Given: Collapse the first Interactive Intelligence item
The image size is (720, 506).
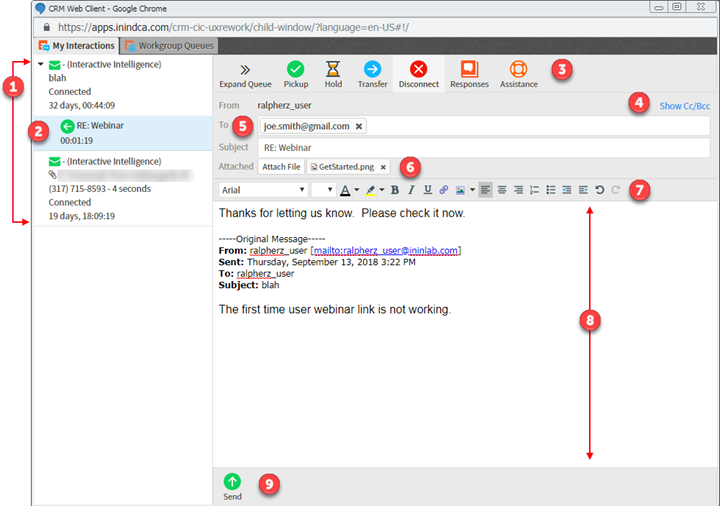Looking at the screenshot, I should click(39, 65).
